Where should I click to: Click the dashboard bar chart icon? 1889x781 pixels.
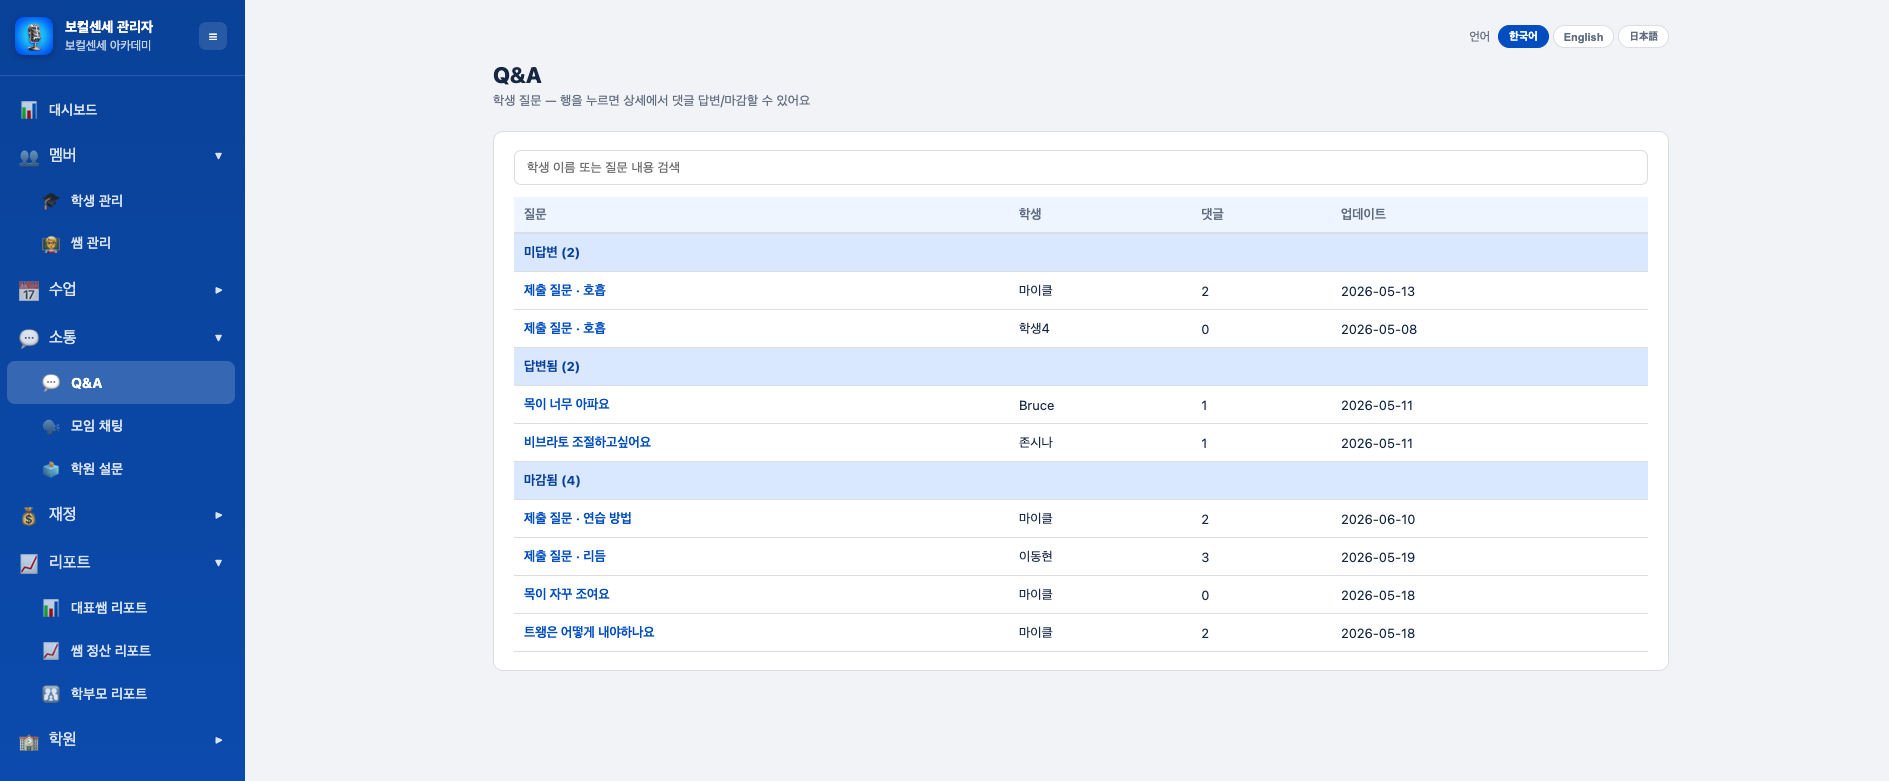[29, 110]
